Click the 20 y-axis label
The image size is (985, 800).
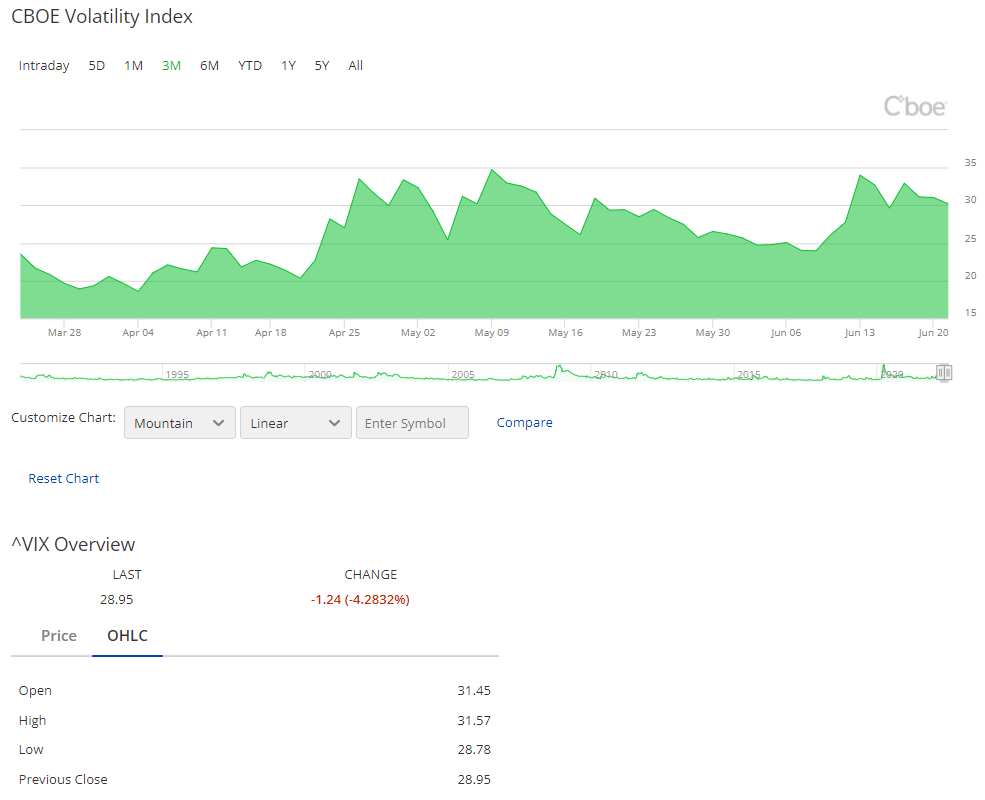[971, 276]
